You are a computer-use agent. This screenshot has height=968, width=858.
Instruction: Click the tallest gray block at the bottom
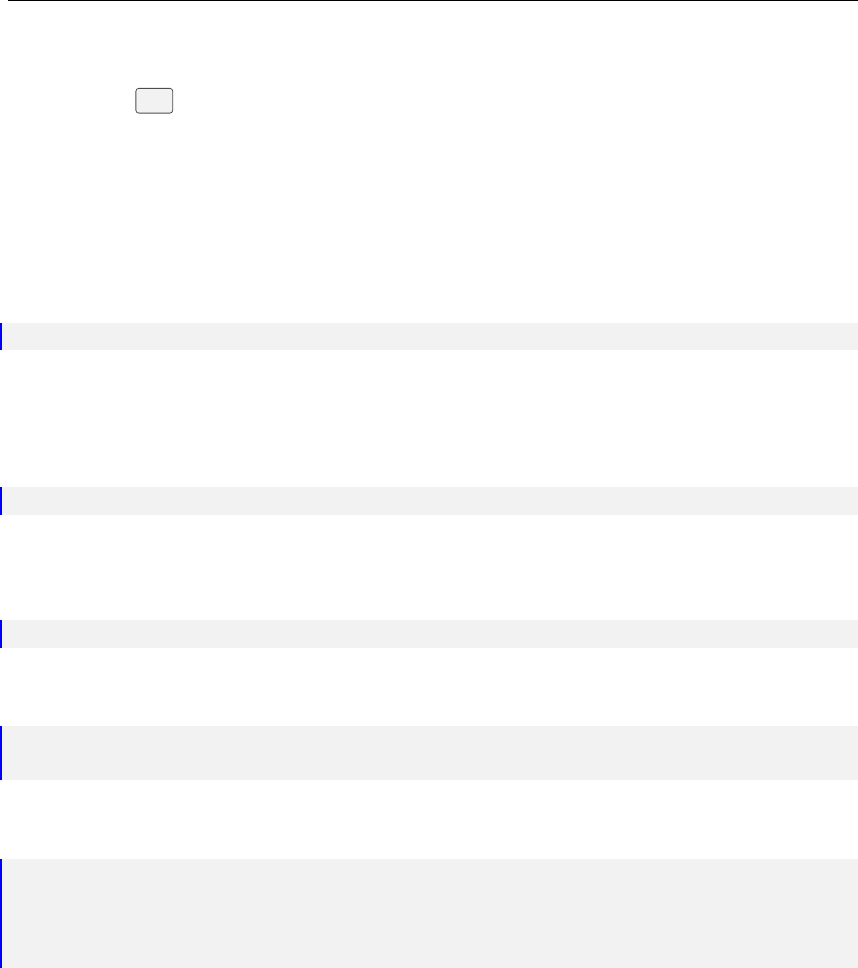pyautogui.click(x=430, y=913)
